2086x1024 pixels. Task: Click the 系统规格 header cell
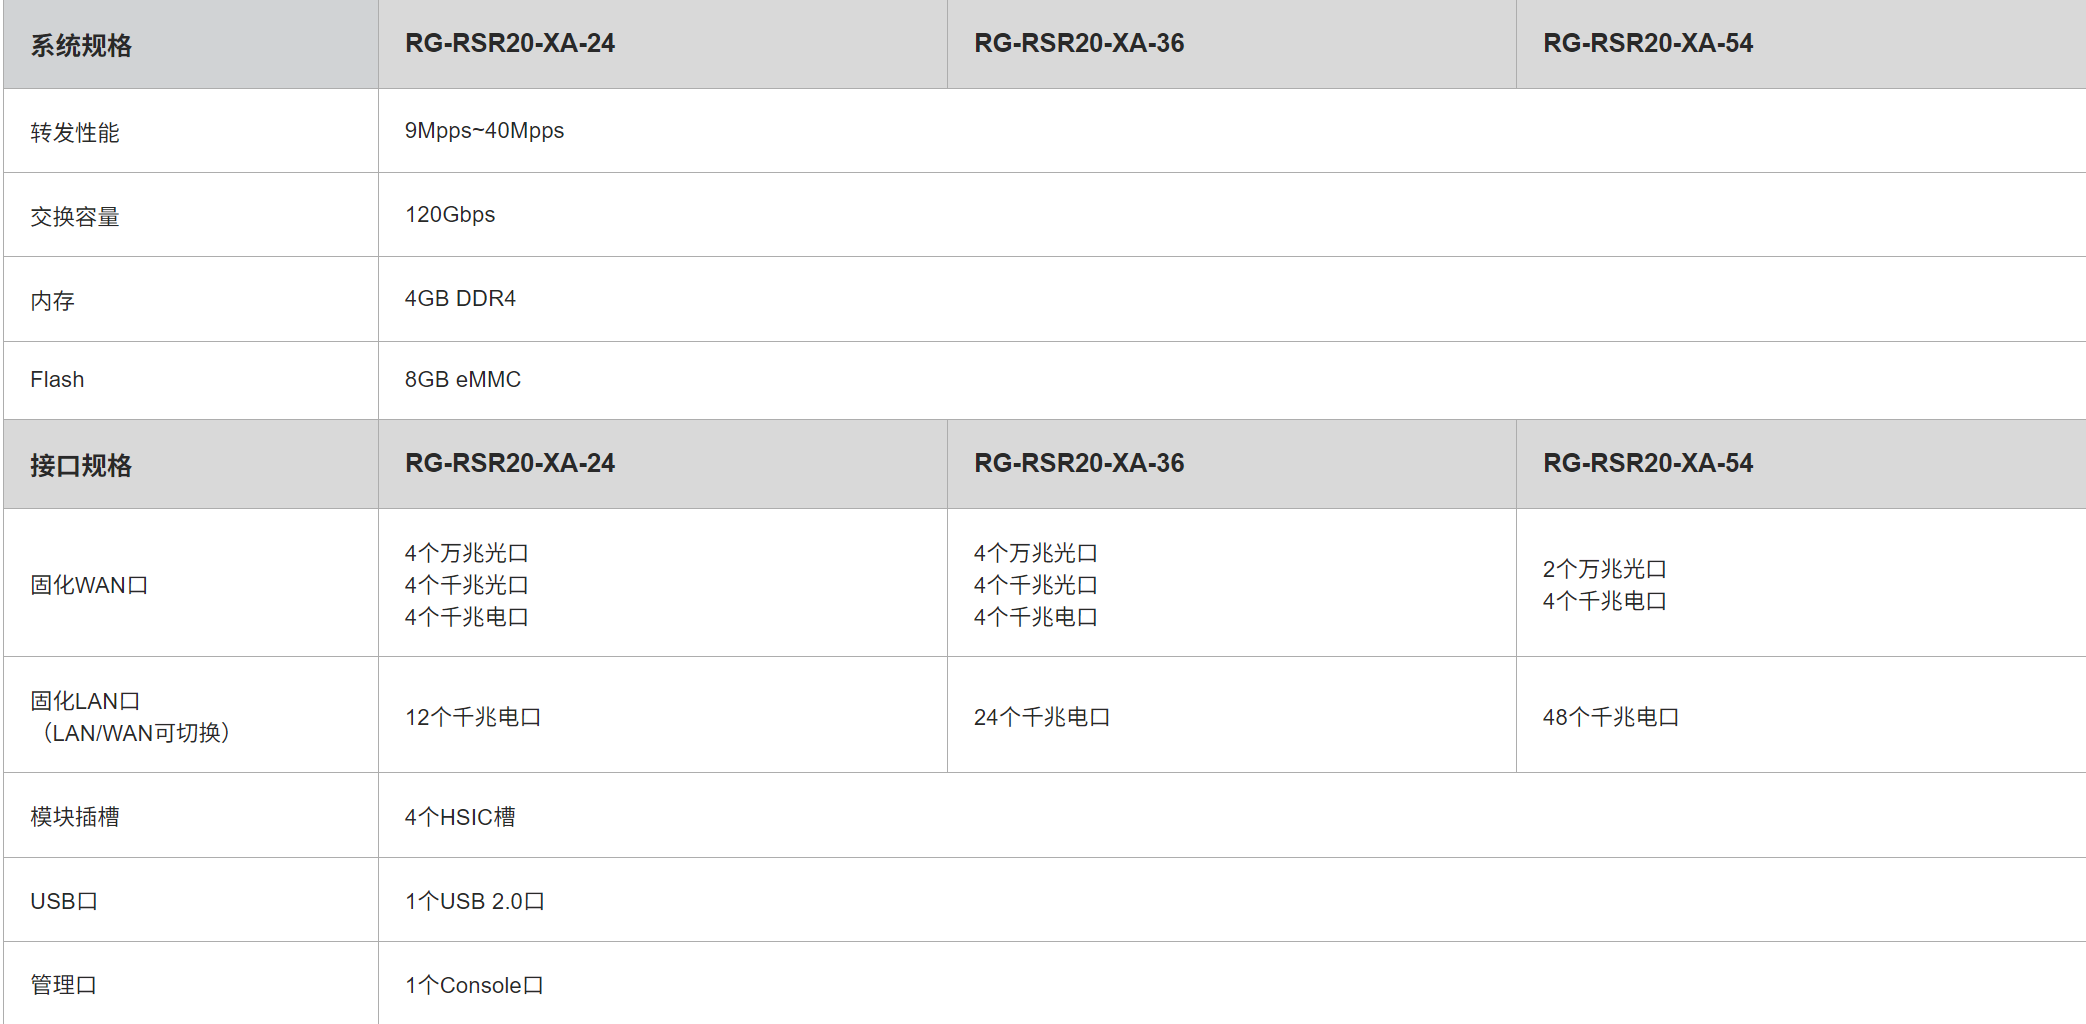pyautogui.click(x=81, y=46)
